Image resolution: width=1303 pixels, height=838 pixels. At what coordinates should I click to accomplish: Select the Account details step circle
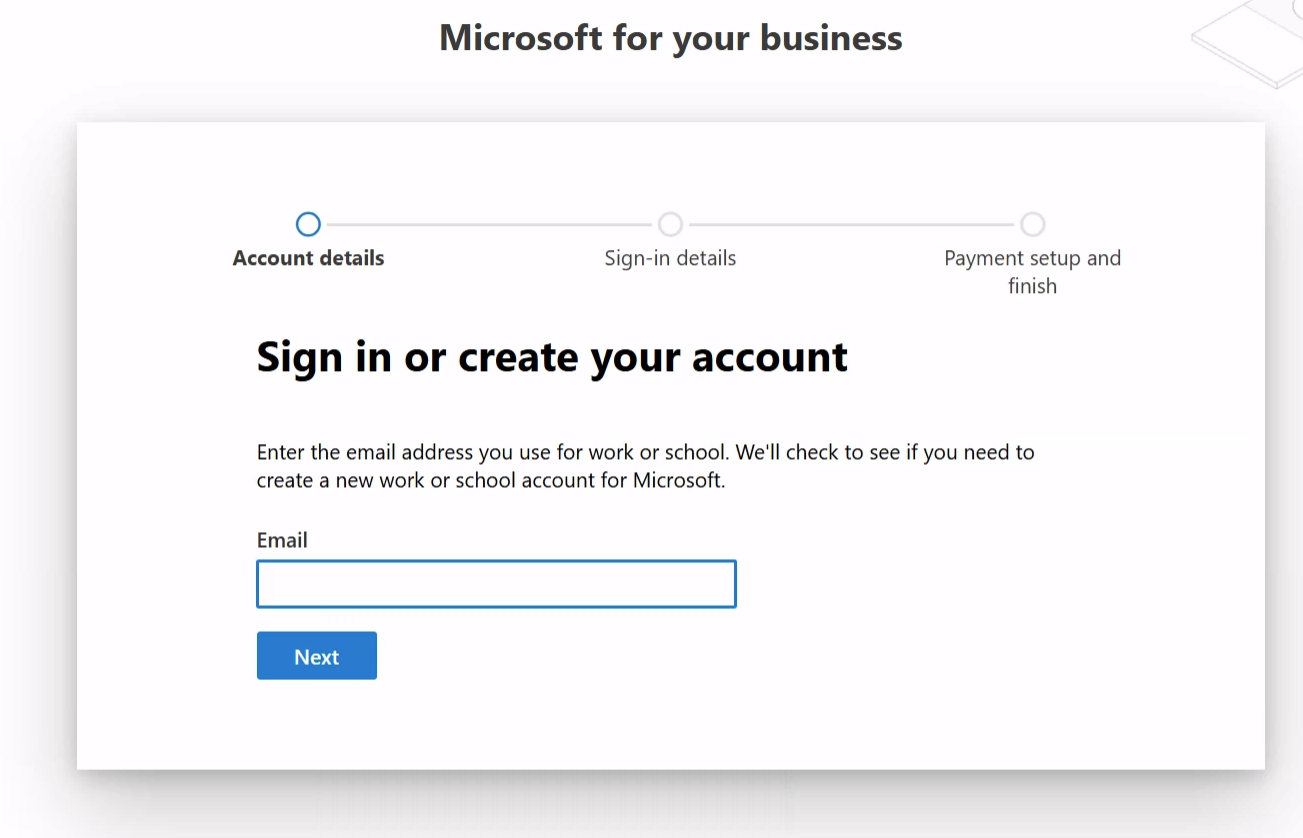click(x=309, y=224)
